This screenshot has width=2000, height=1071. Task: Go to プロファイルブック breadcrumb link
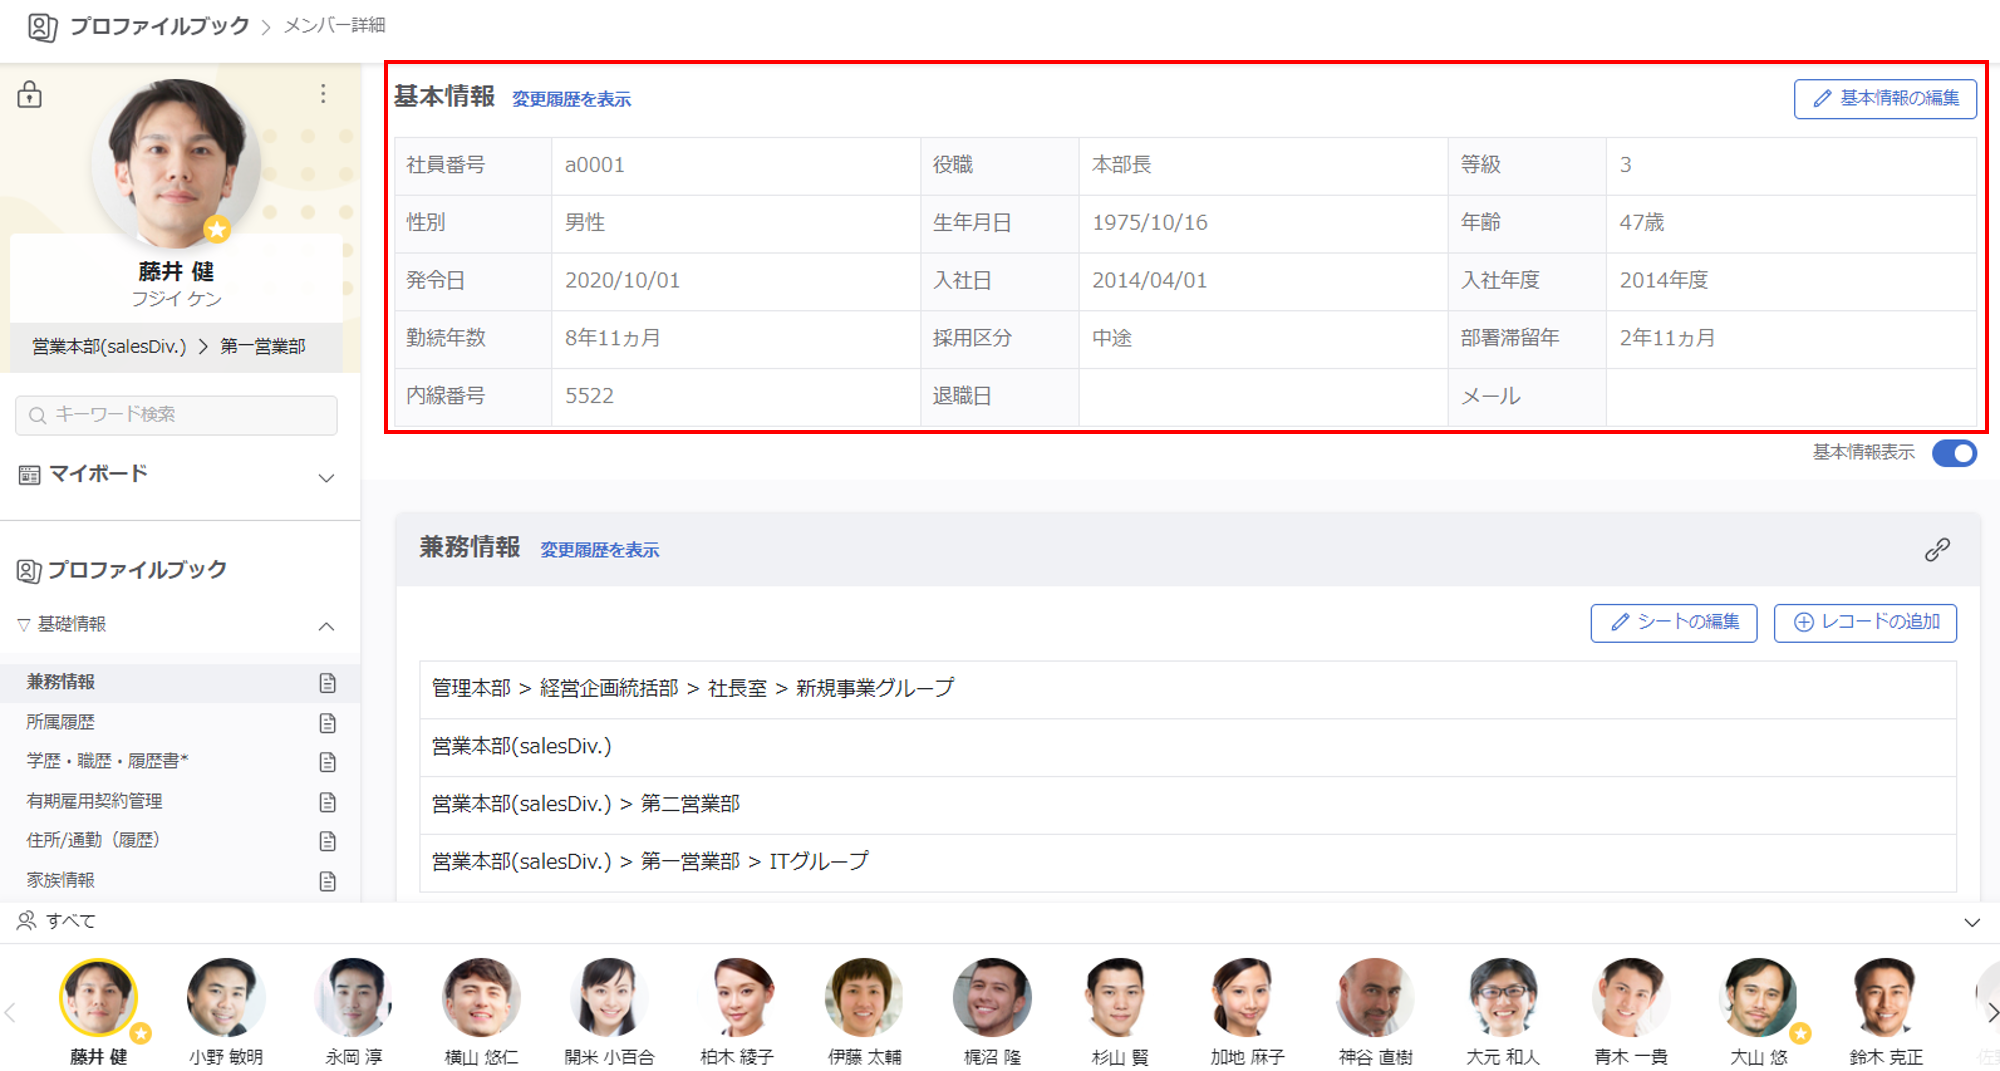(159, 26)
